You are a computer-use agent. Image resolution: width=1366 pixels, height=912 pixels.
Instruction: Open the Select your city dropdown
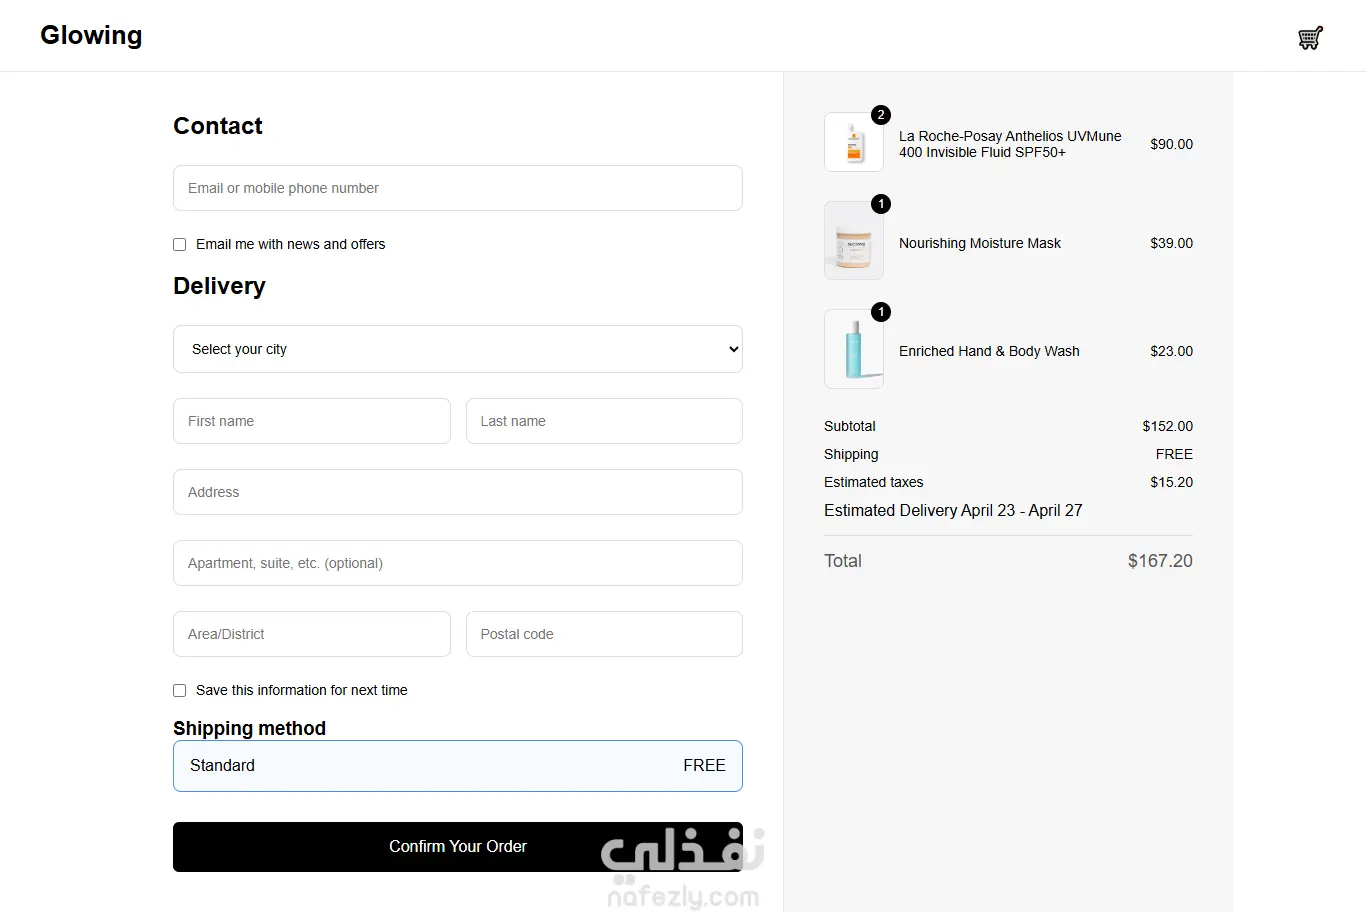tap(458, 349)
